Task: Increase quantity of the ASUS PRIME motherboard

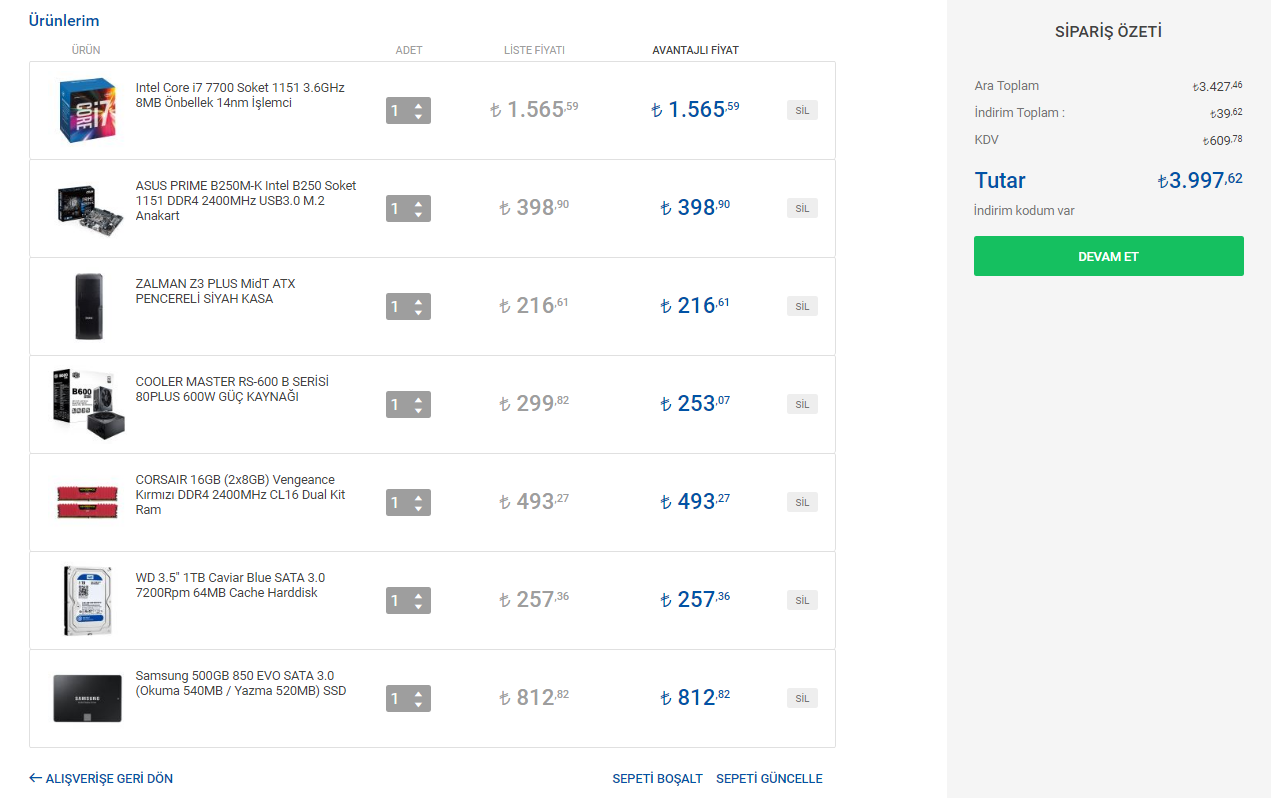Action: pyautogui.click(x=418, y=203)
